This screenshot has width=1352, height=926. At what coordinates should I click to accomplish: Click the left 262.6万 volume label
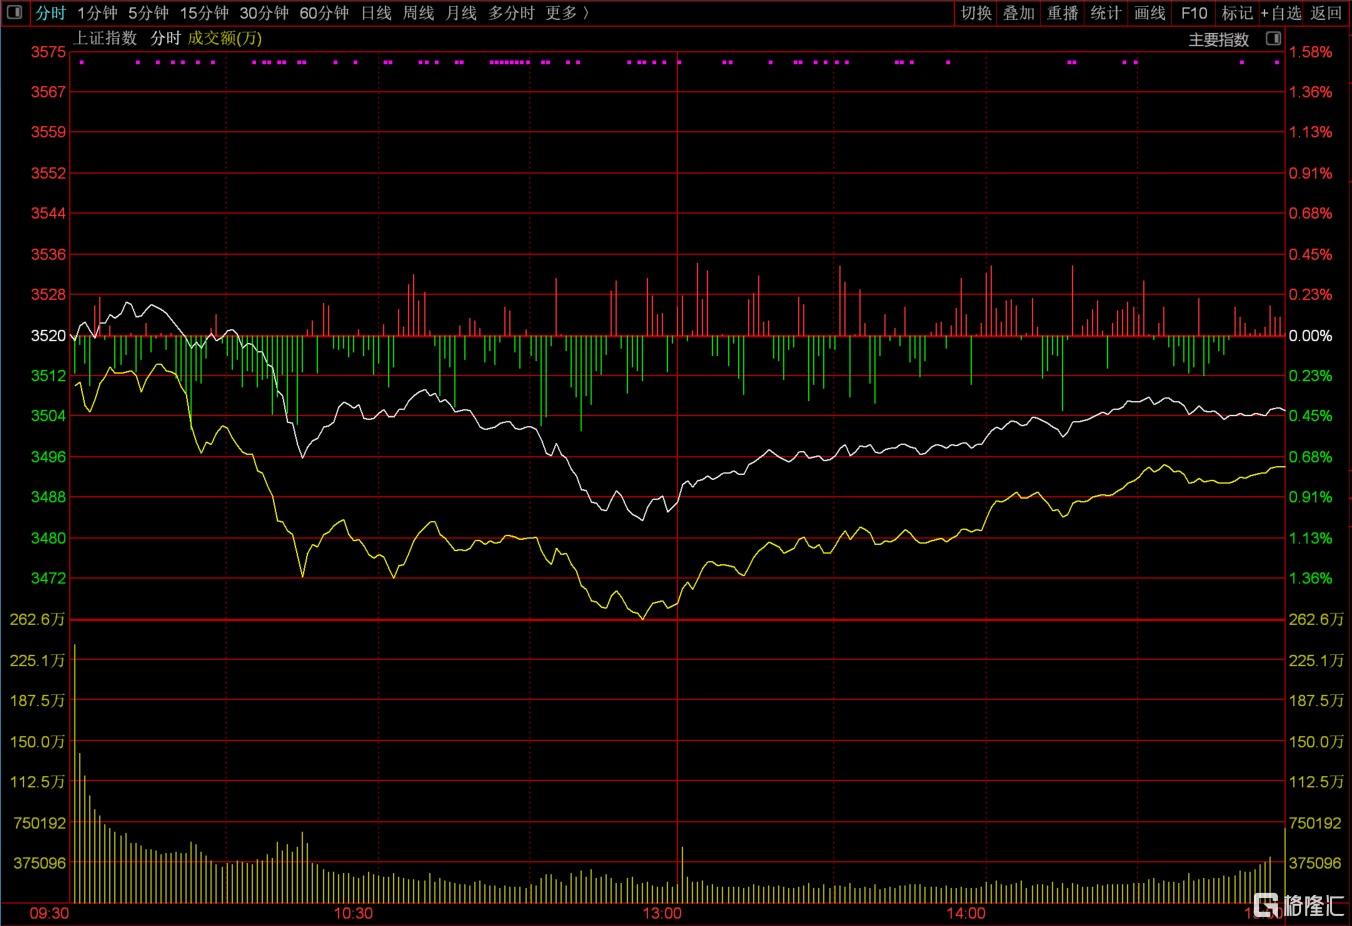point(38,620)
